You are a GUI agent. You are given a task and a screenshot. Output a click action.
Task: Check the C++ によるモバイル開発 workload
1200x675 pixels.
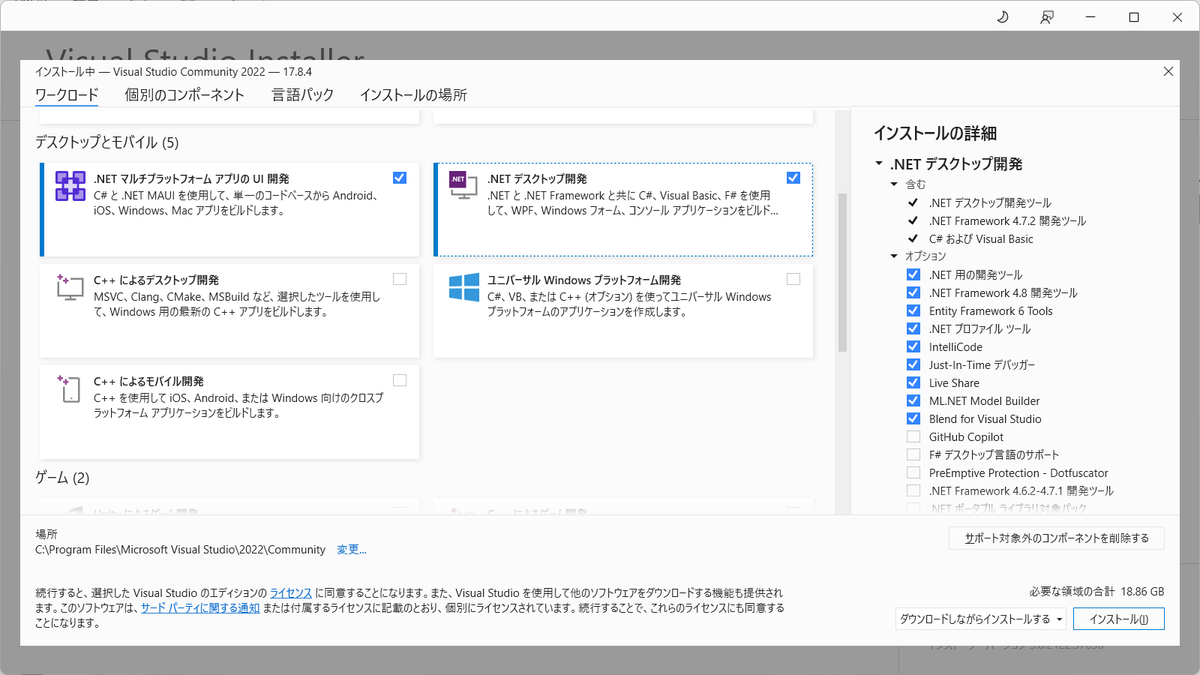400,380
